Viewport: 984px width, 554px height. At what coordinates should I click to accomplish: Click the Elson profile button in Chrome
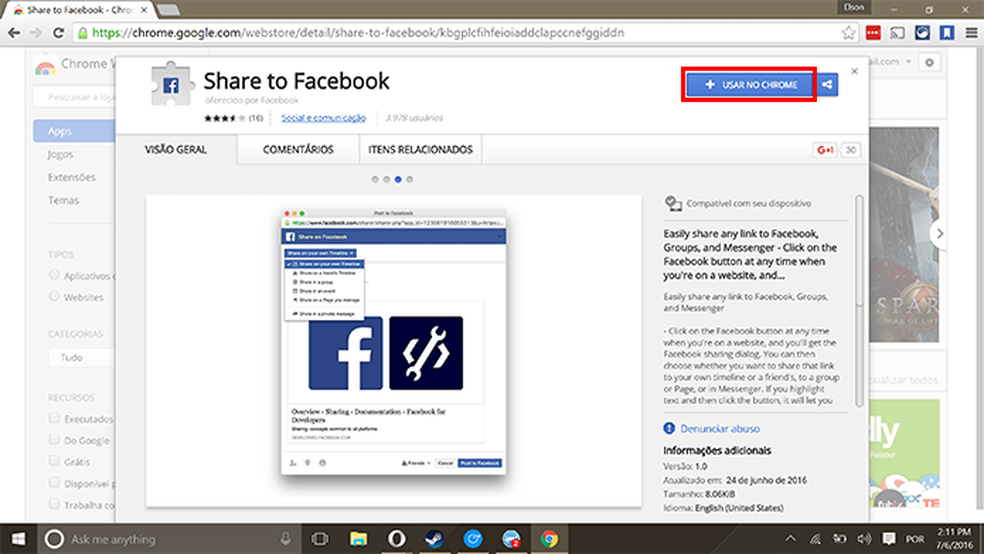853,8
